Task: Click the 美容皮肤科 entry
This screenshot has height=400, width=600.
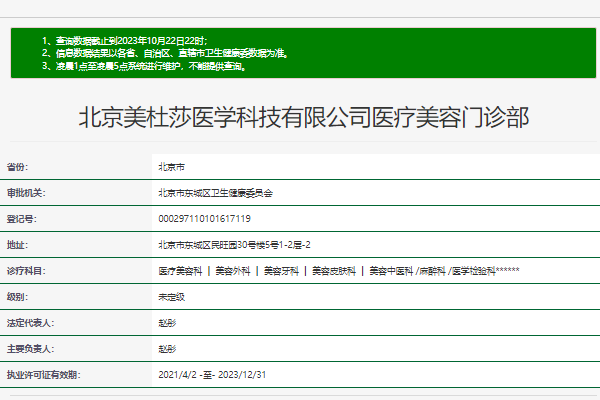Action: [334, 271]
